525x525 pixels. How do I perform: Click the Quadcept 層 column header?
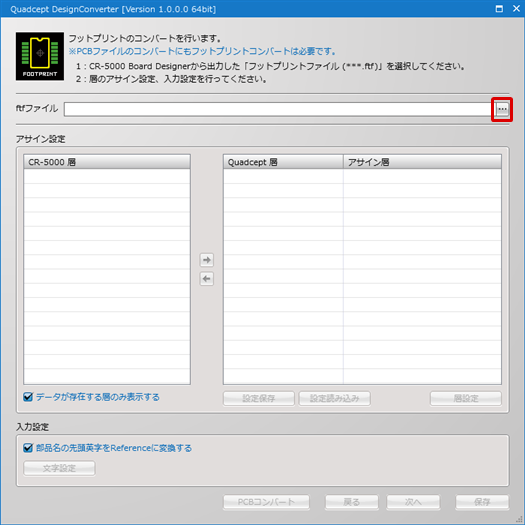pos(283,162)
